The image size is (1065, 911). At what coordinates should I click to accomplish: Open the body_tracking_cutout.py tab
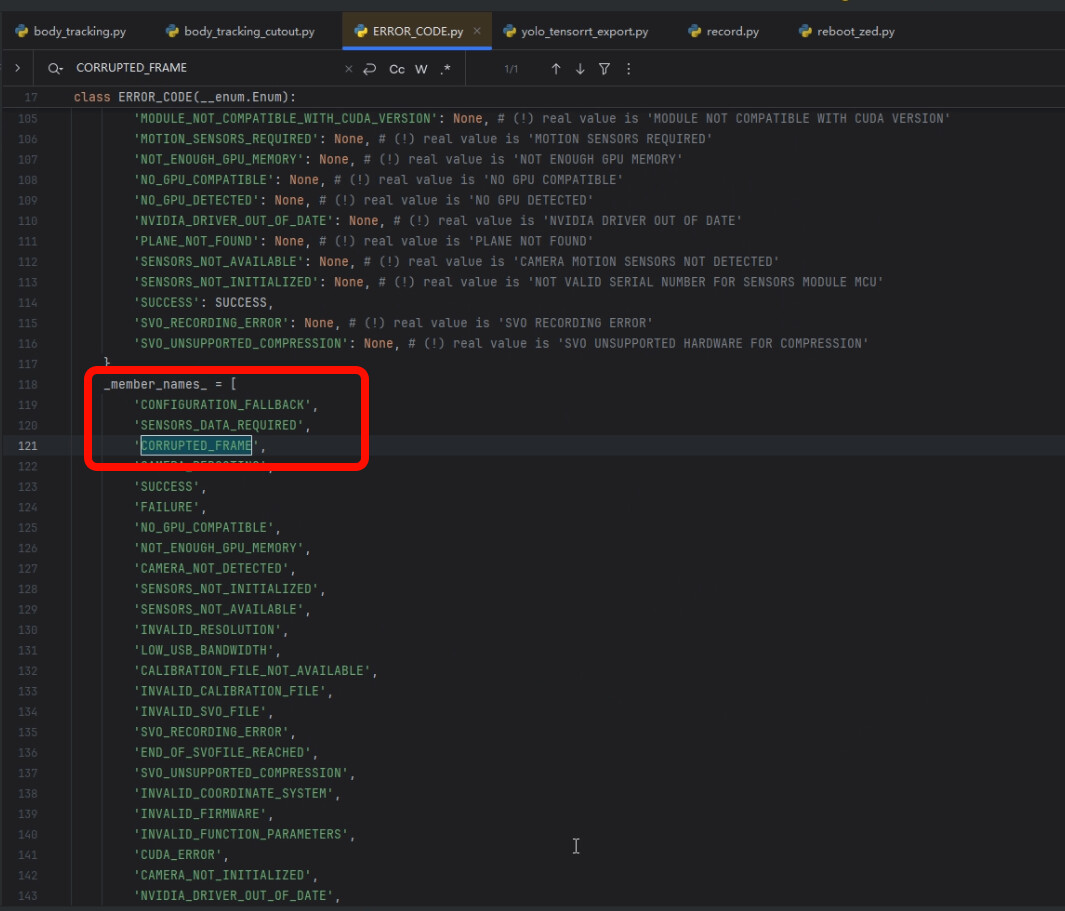tap(240, 31)
